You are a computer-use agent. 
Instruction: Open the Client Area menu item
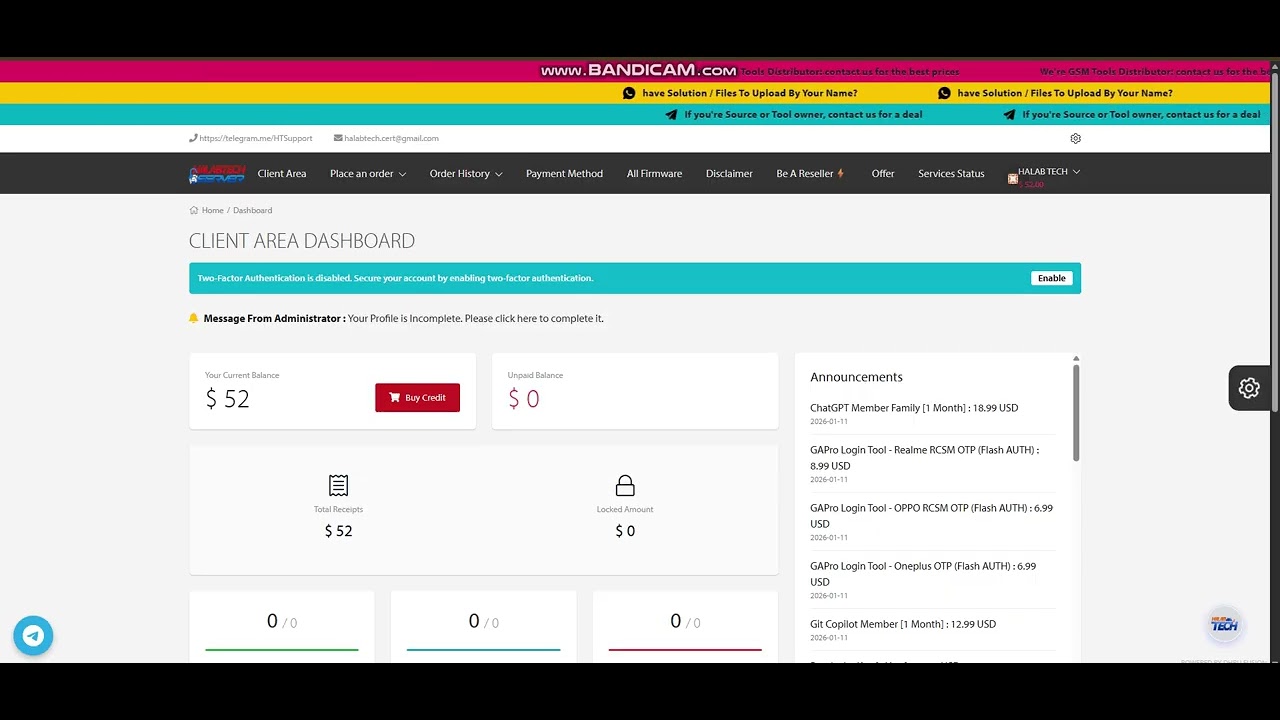(x=282, y=174)
